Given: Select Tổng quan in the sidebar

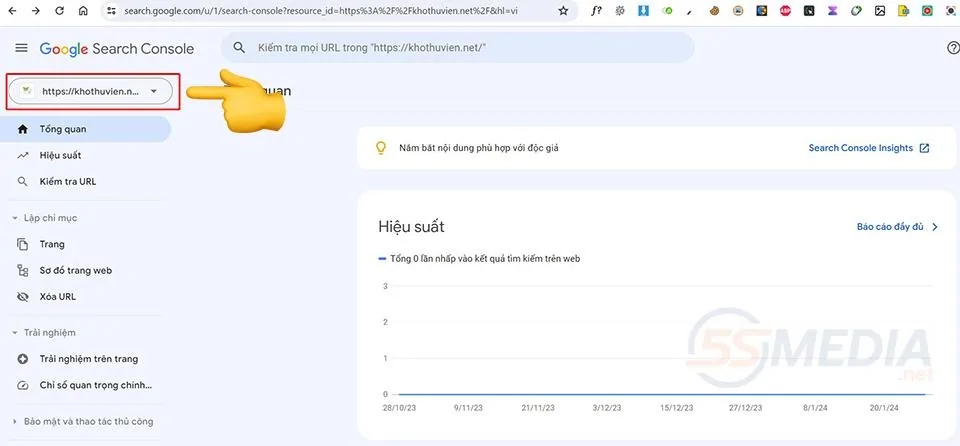Looking at the screenshot, I should pyautogui.click(x=86, y=129).
